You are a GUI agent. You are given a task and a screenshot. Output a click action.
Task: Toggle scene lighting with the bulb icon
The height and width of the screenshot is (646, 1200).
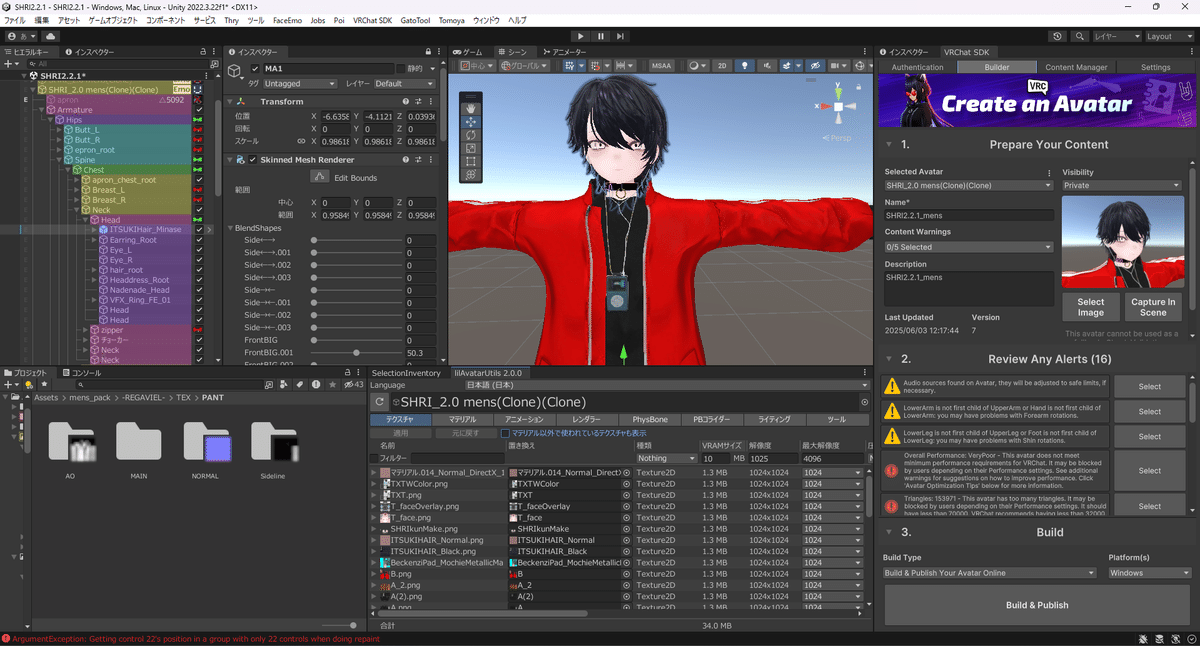coord(745,65)
